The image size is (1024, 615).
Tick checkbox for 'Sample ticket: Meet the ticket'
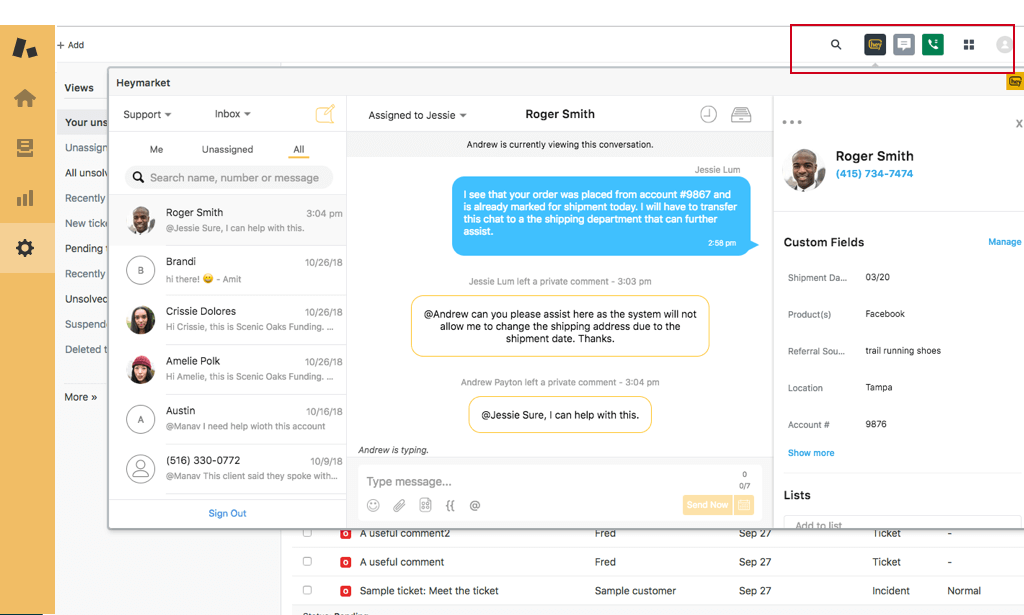coord(307,591)
